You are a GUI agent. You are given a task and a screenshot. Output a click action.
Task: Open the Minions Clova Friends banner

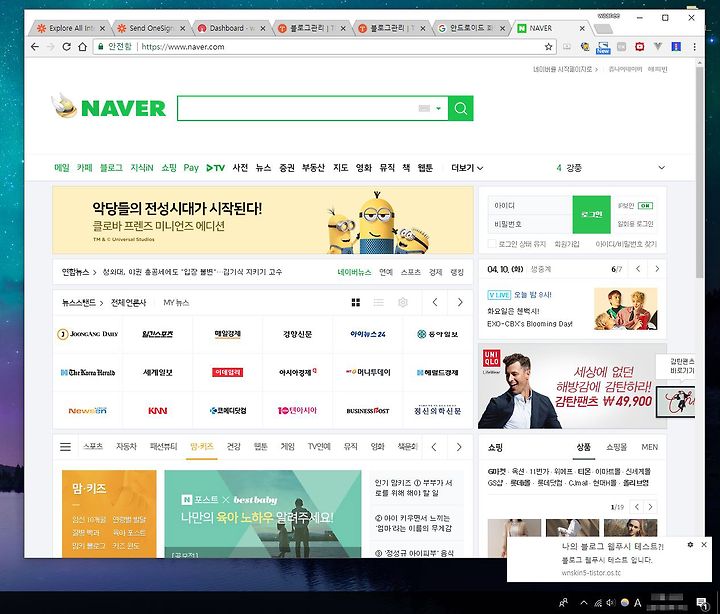click(263, 220)
